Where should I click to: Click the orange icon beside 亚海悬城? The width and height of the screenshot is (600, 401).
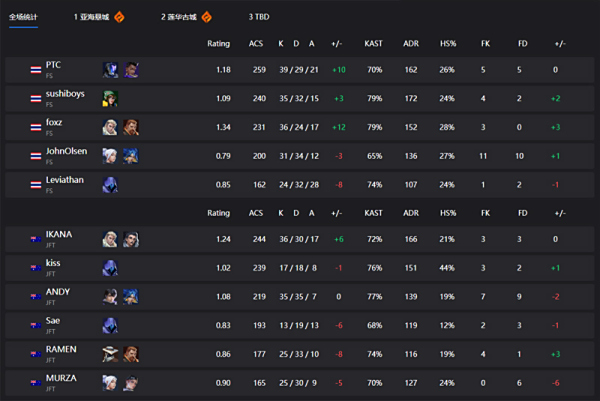[119, 17]
